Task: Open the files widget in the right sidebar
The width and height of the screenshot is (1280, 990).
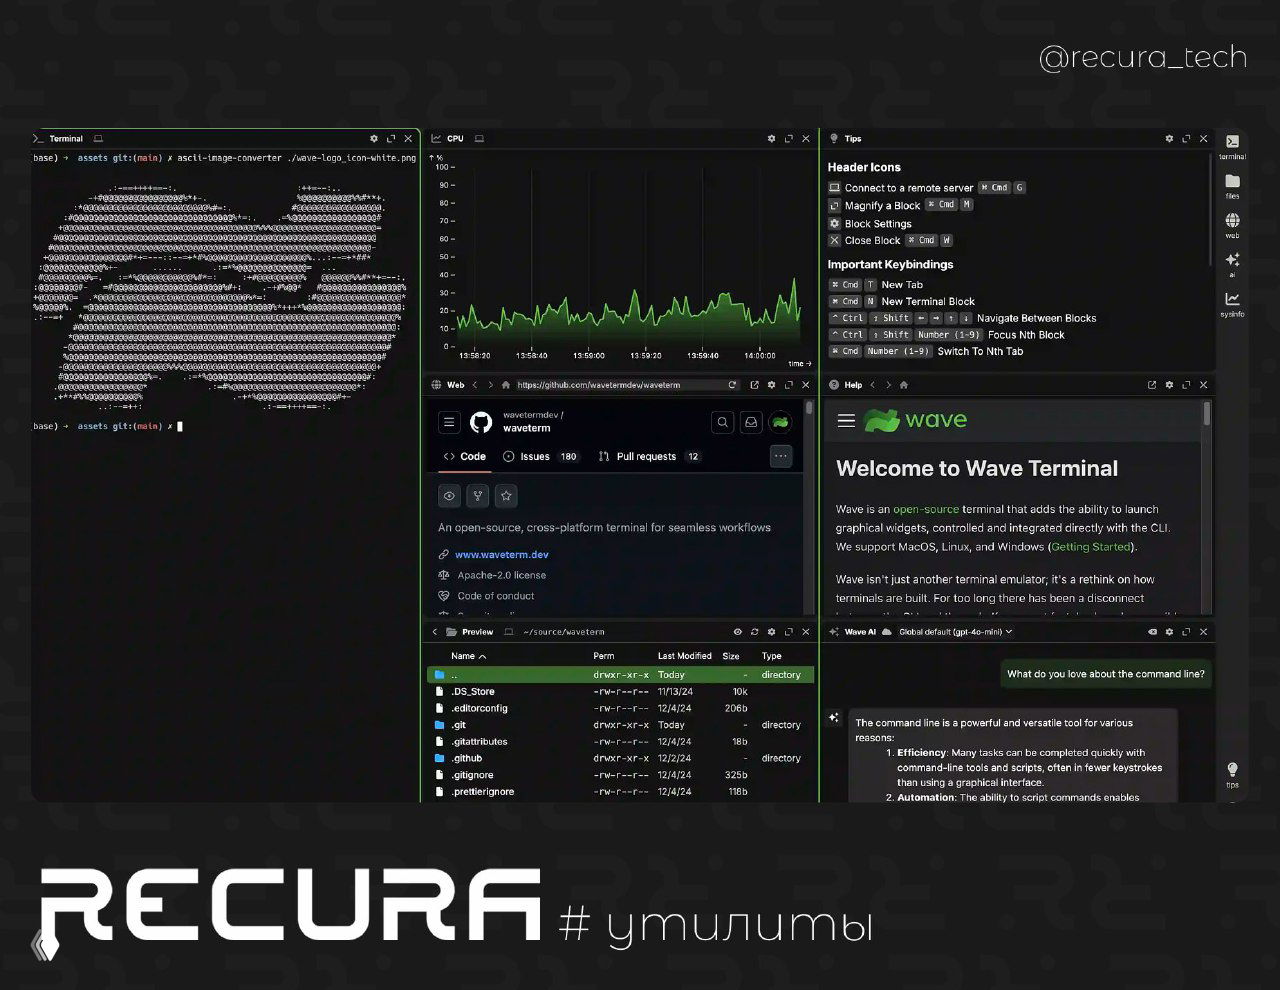Action: pos(1232,182)
